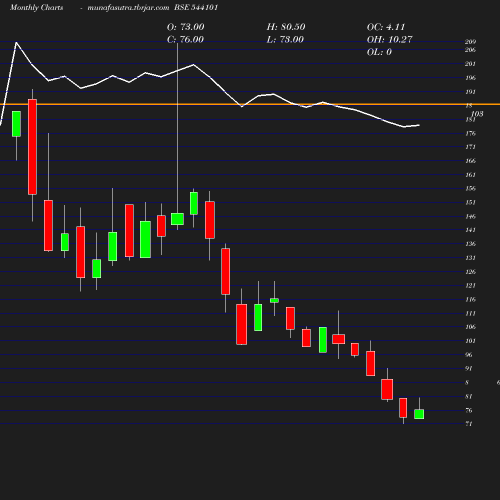500x500 pixels.
Task: Click the tallest red candle spanning 188 to 154
Action: (x=32, y=147)
